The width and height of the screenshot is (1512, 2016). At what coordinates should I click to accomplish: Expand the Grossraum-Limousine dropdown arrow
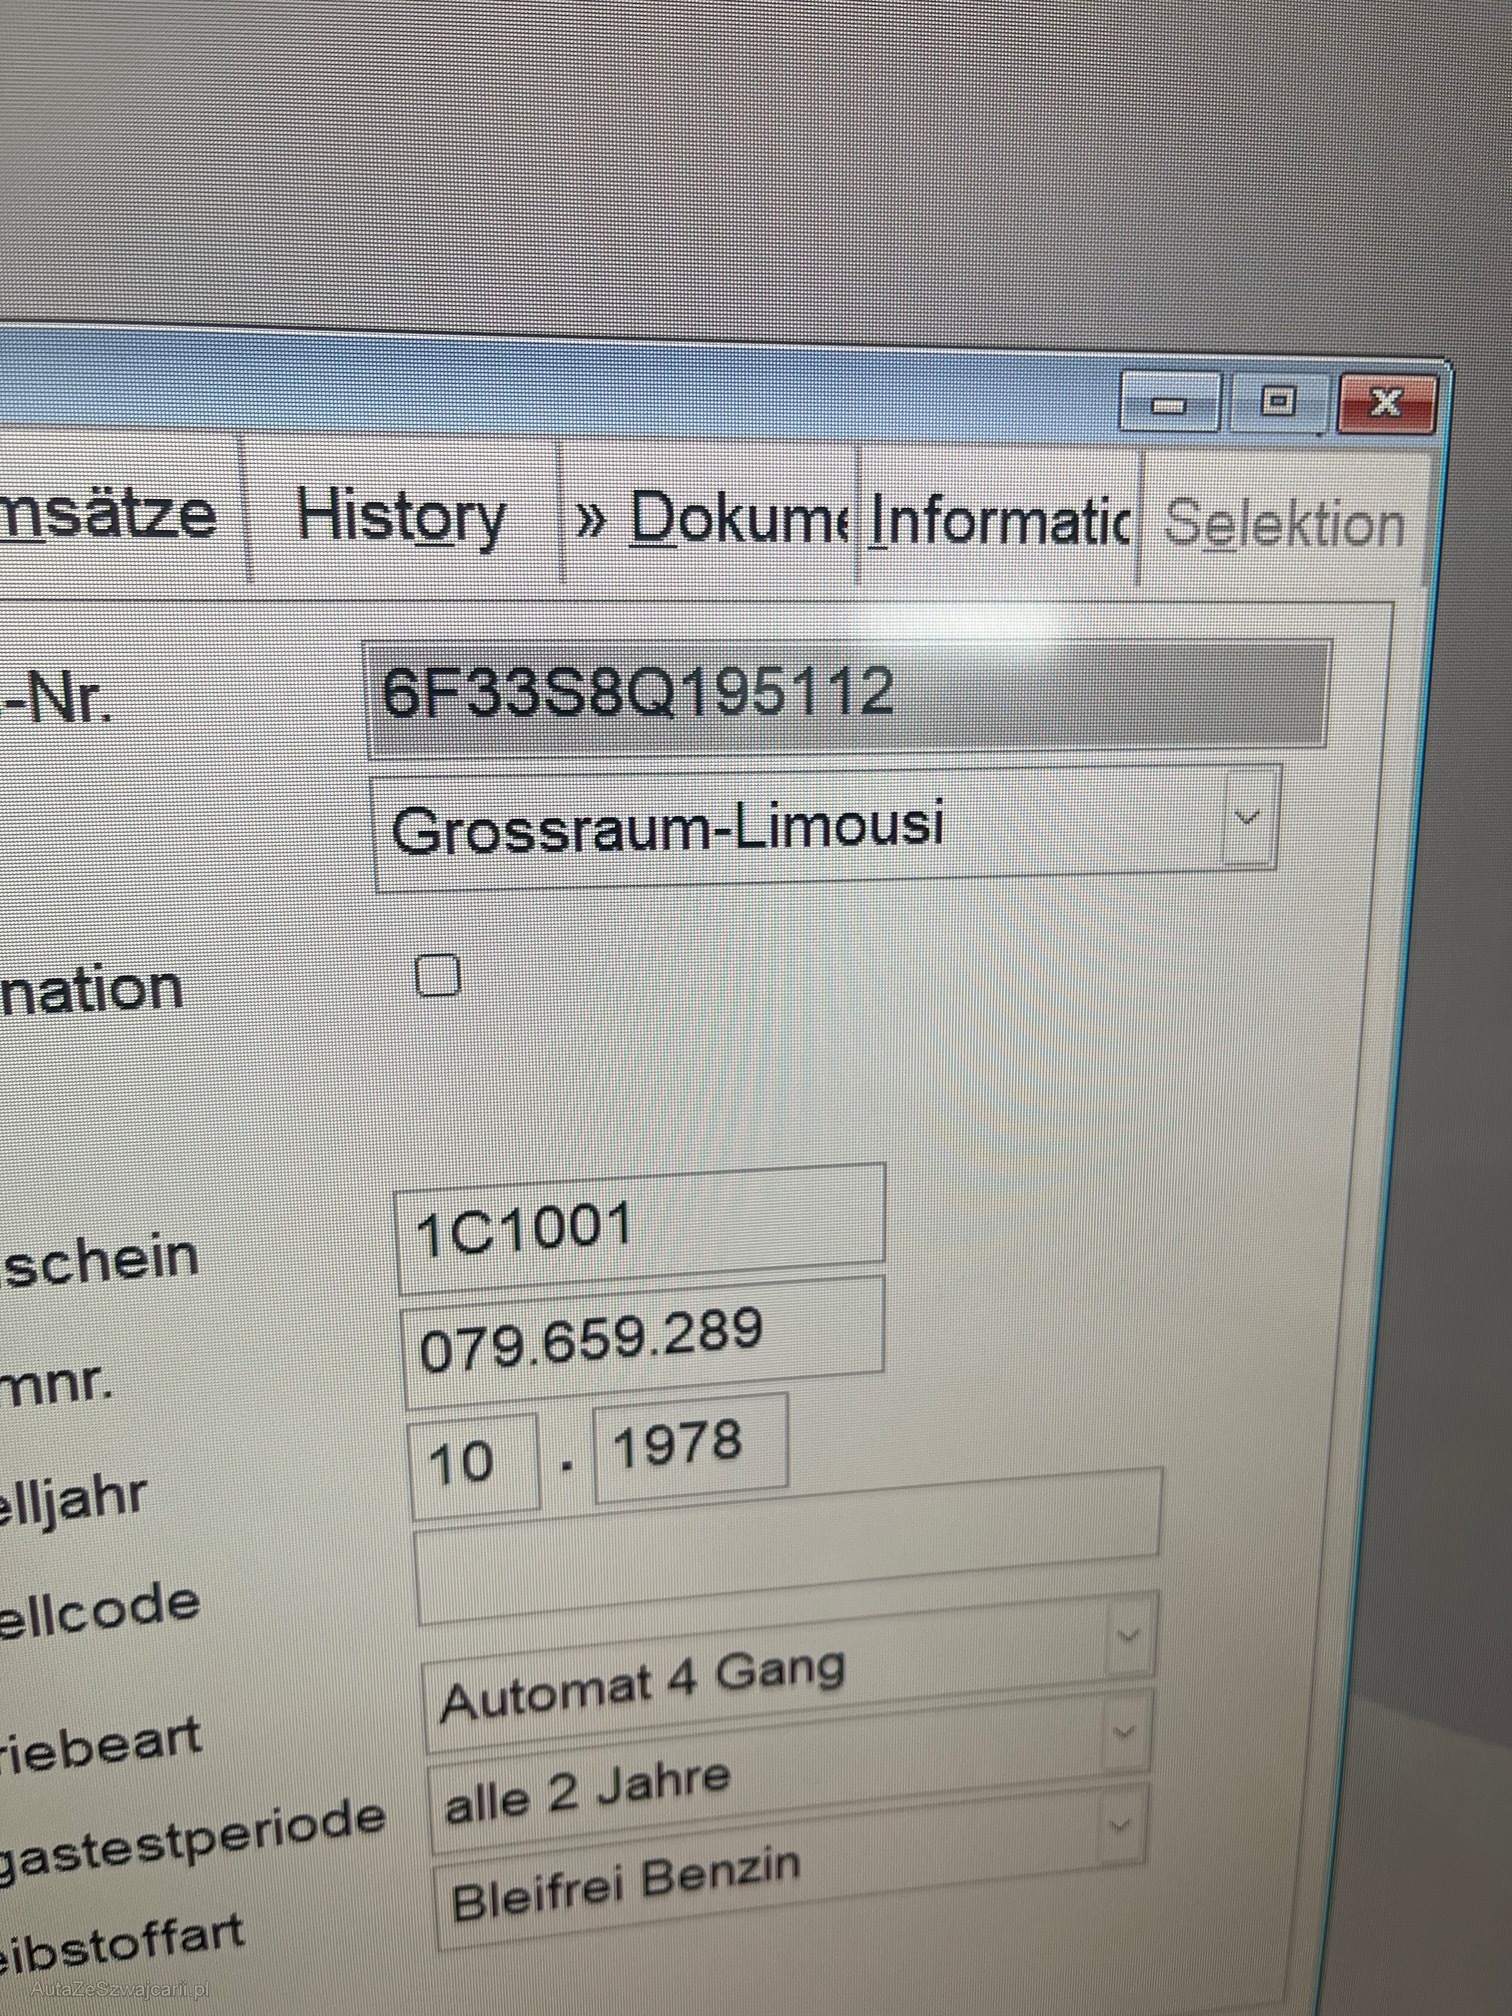coord(1247,819)
